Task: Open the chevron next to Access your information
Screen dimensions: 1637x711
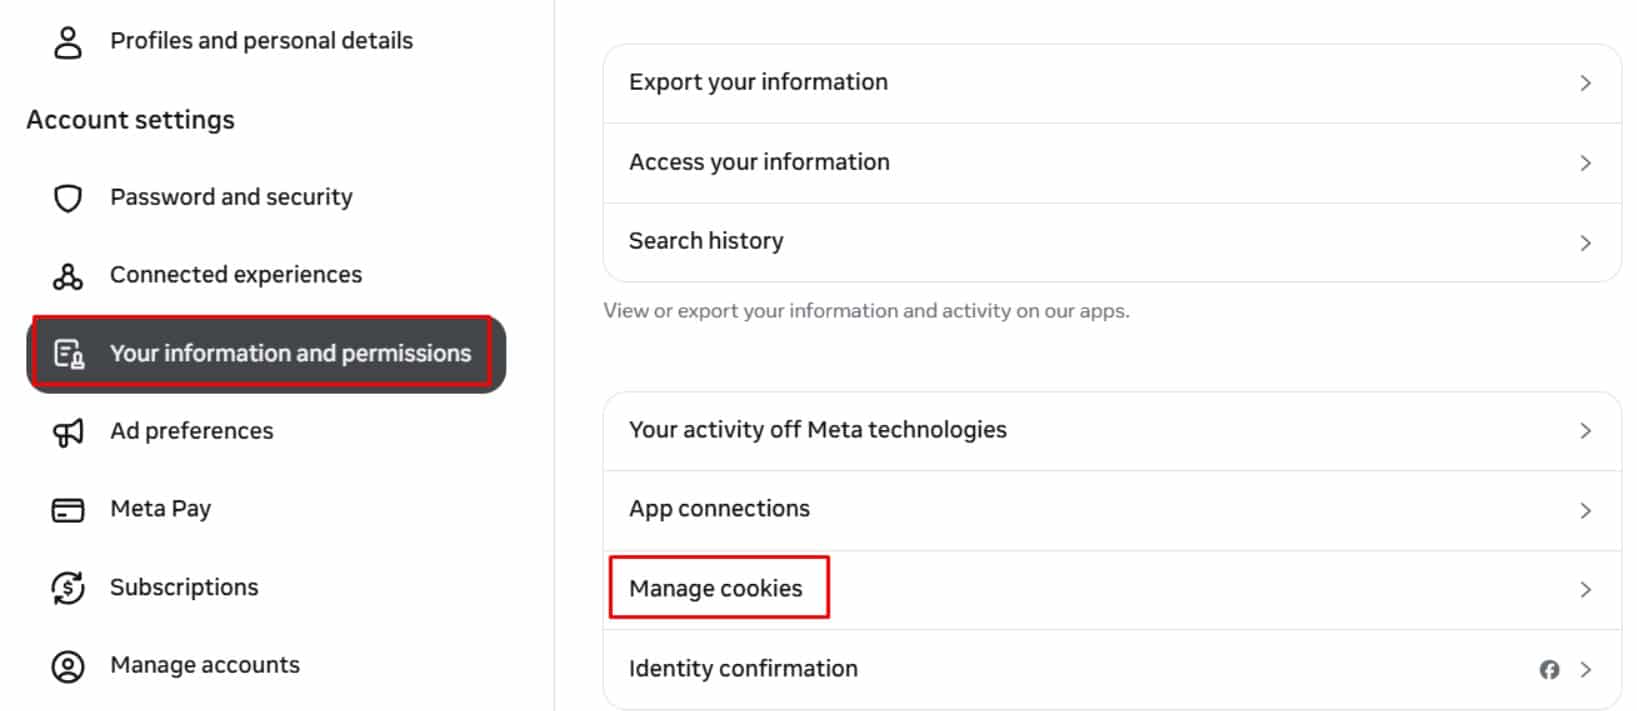Action: (x=1585, y=163)
